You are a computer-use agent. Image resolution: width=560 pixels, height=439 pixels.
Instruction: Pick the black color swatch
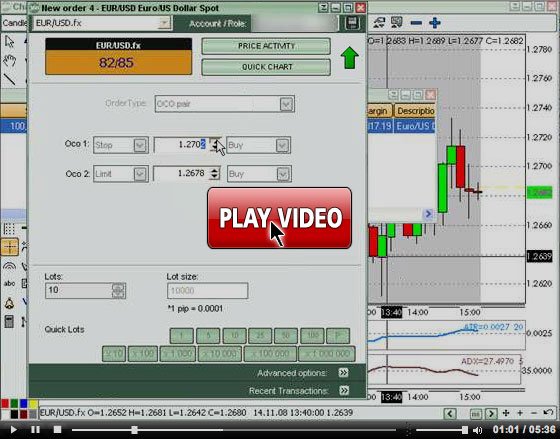[14, 414]
